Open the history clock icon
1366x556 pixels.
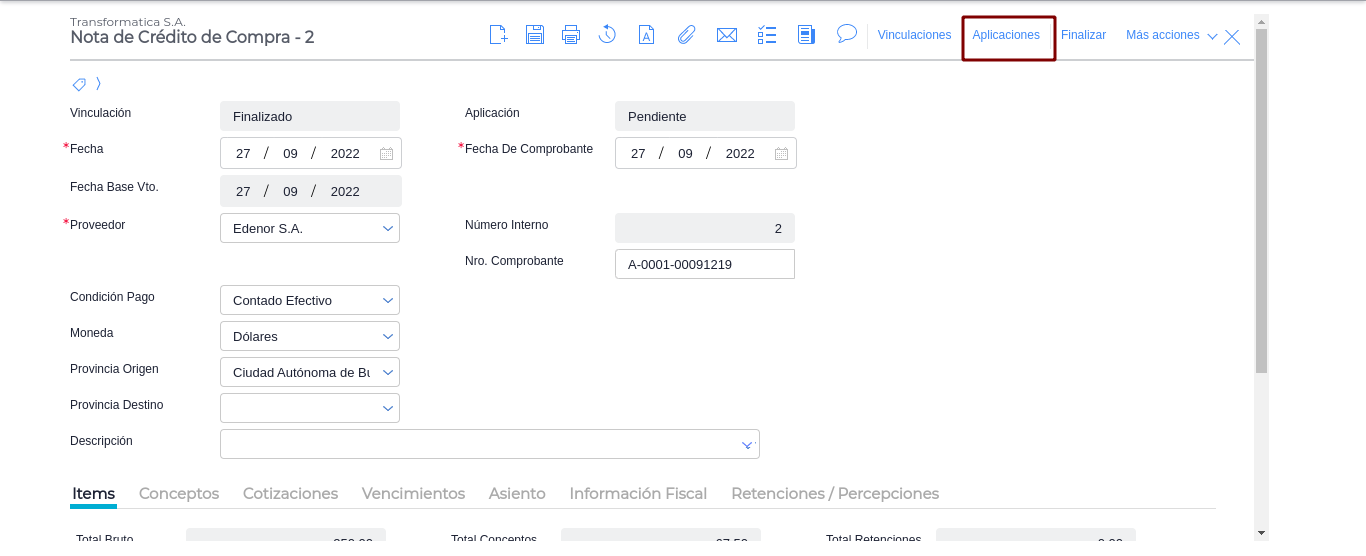pyautogui.click(x=607, y=35)
